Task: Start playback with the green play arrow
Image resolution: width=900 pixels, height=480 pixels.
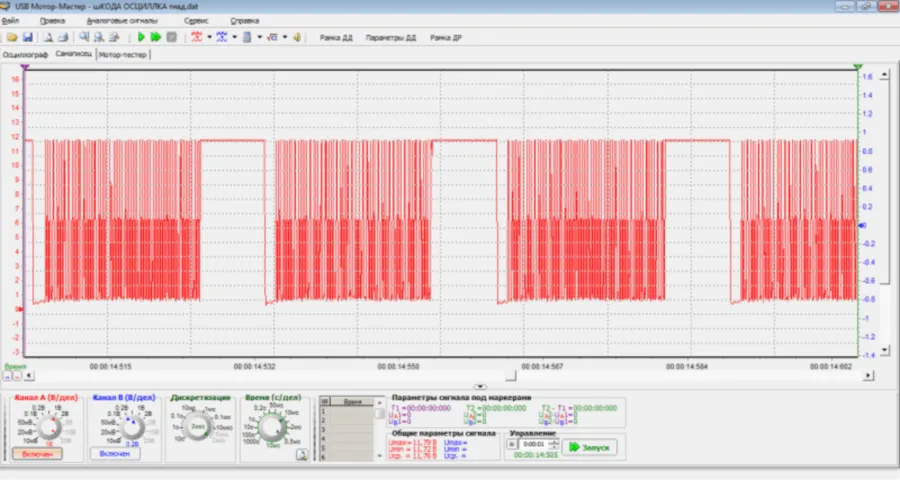Action: [141, 37]
